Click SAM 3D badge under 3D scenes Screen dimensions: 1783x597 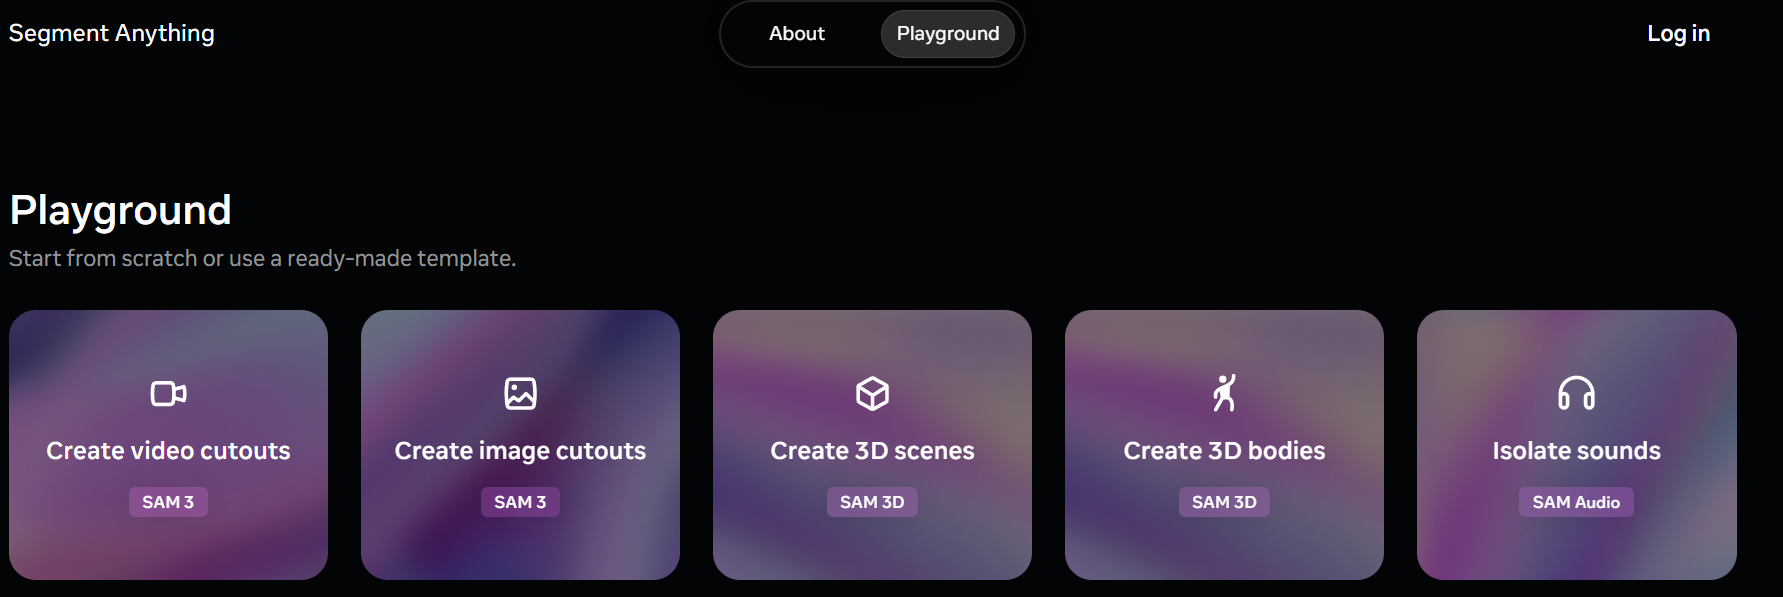[x=872, y=502]
